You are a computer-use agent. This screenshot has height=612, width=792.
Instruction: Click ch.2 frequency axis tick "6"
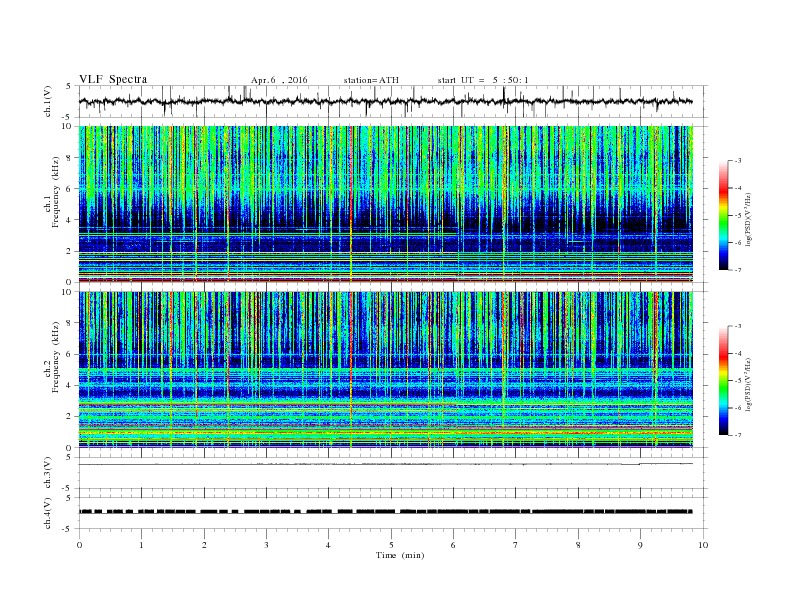(70, 354)
